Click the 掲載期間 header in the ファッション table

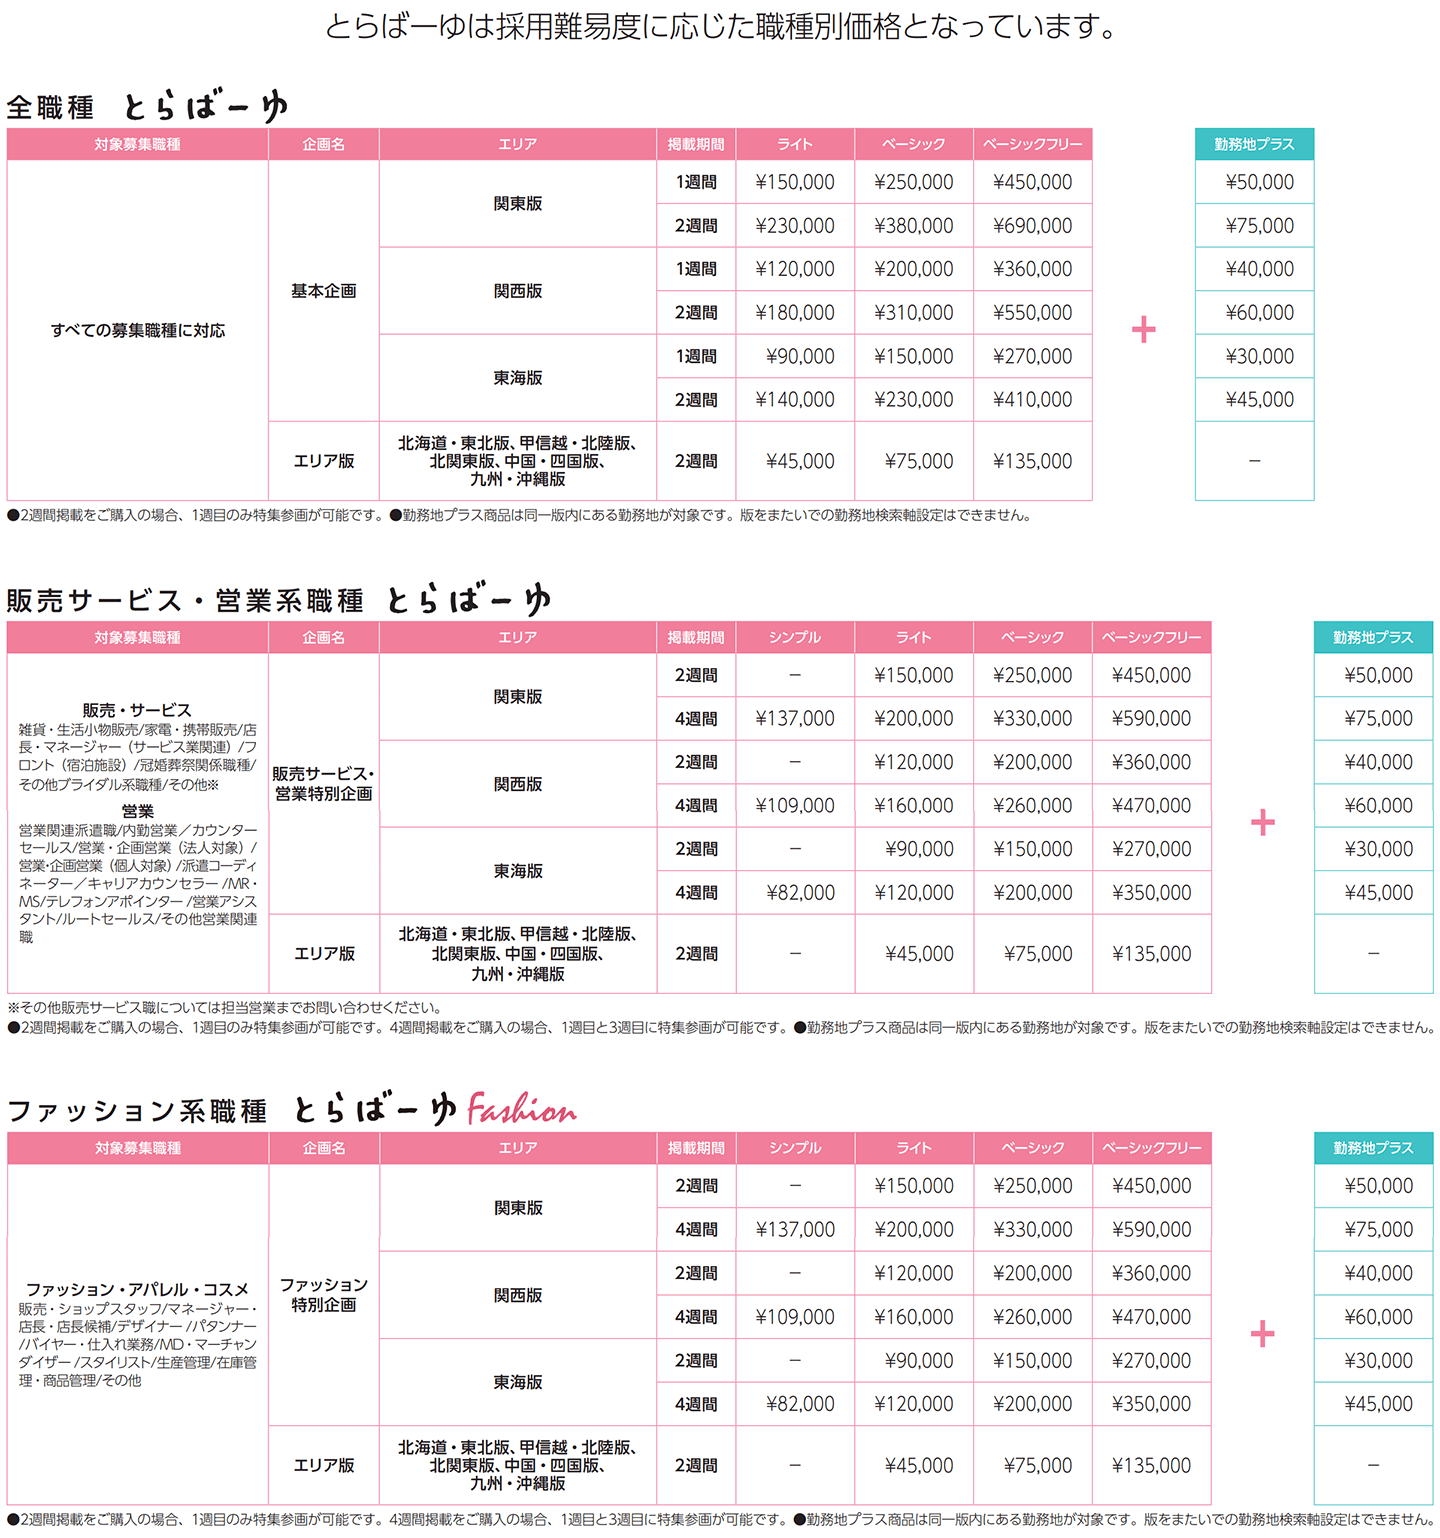pyautogui.click(x=696, y=1148)
